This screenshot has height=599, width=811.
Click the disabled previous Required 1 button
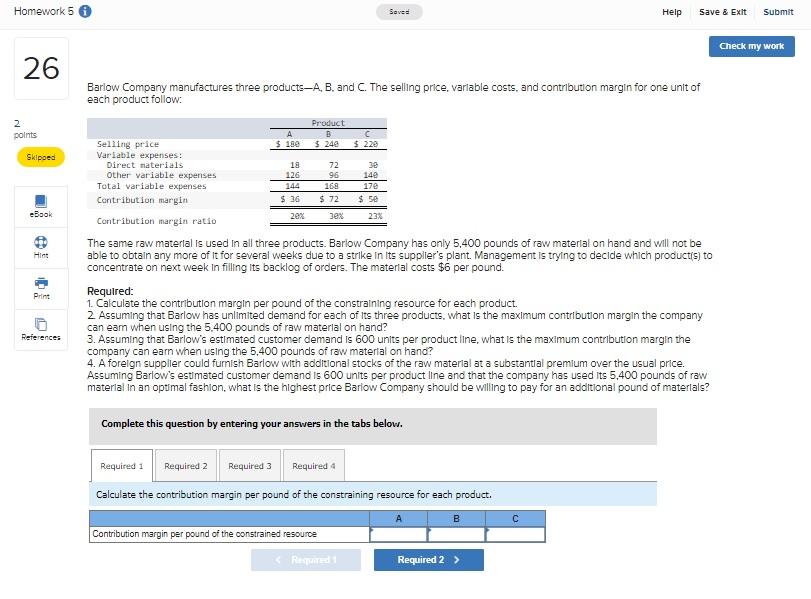306,560
